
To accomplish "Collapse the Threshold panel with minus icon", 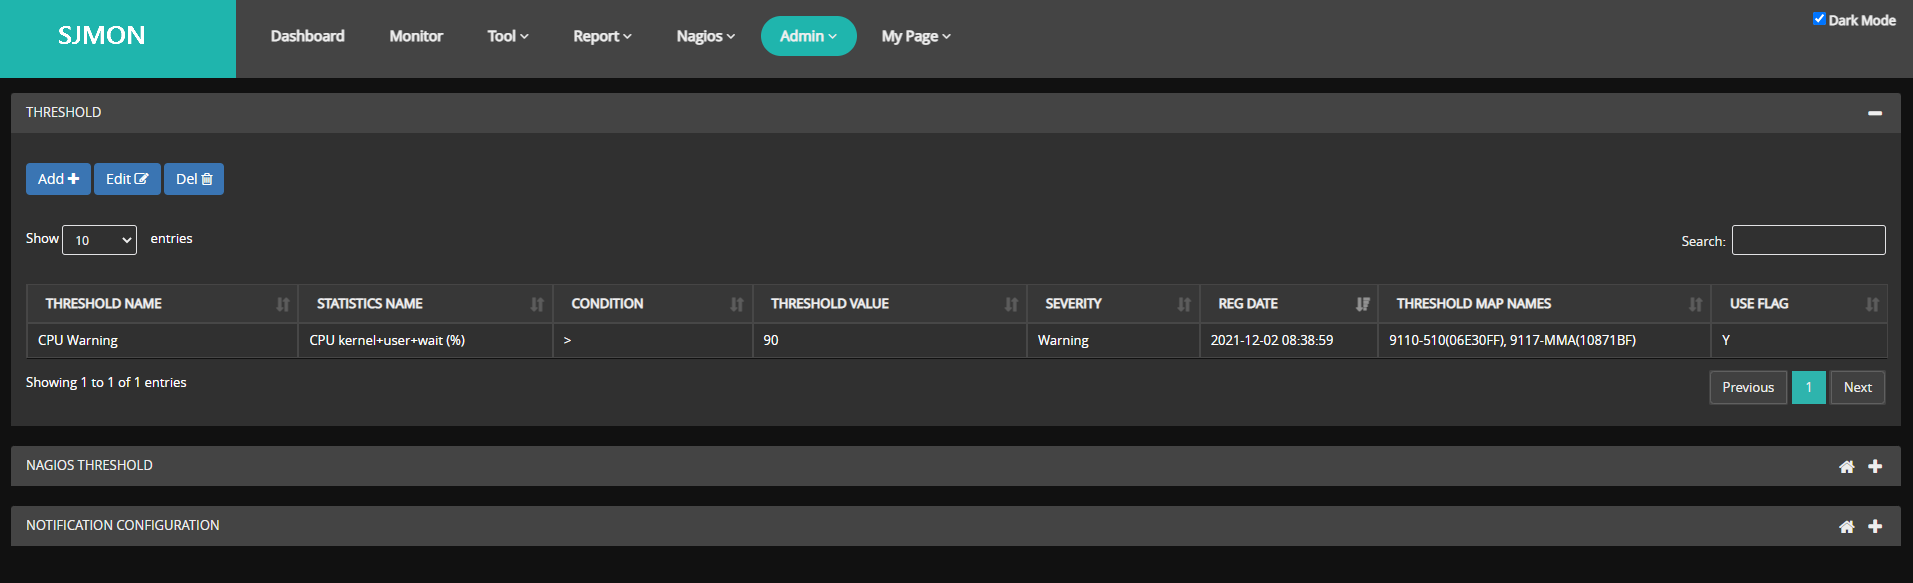I will (x=1875, y=113).
